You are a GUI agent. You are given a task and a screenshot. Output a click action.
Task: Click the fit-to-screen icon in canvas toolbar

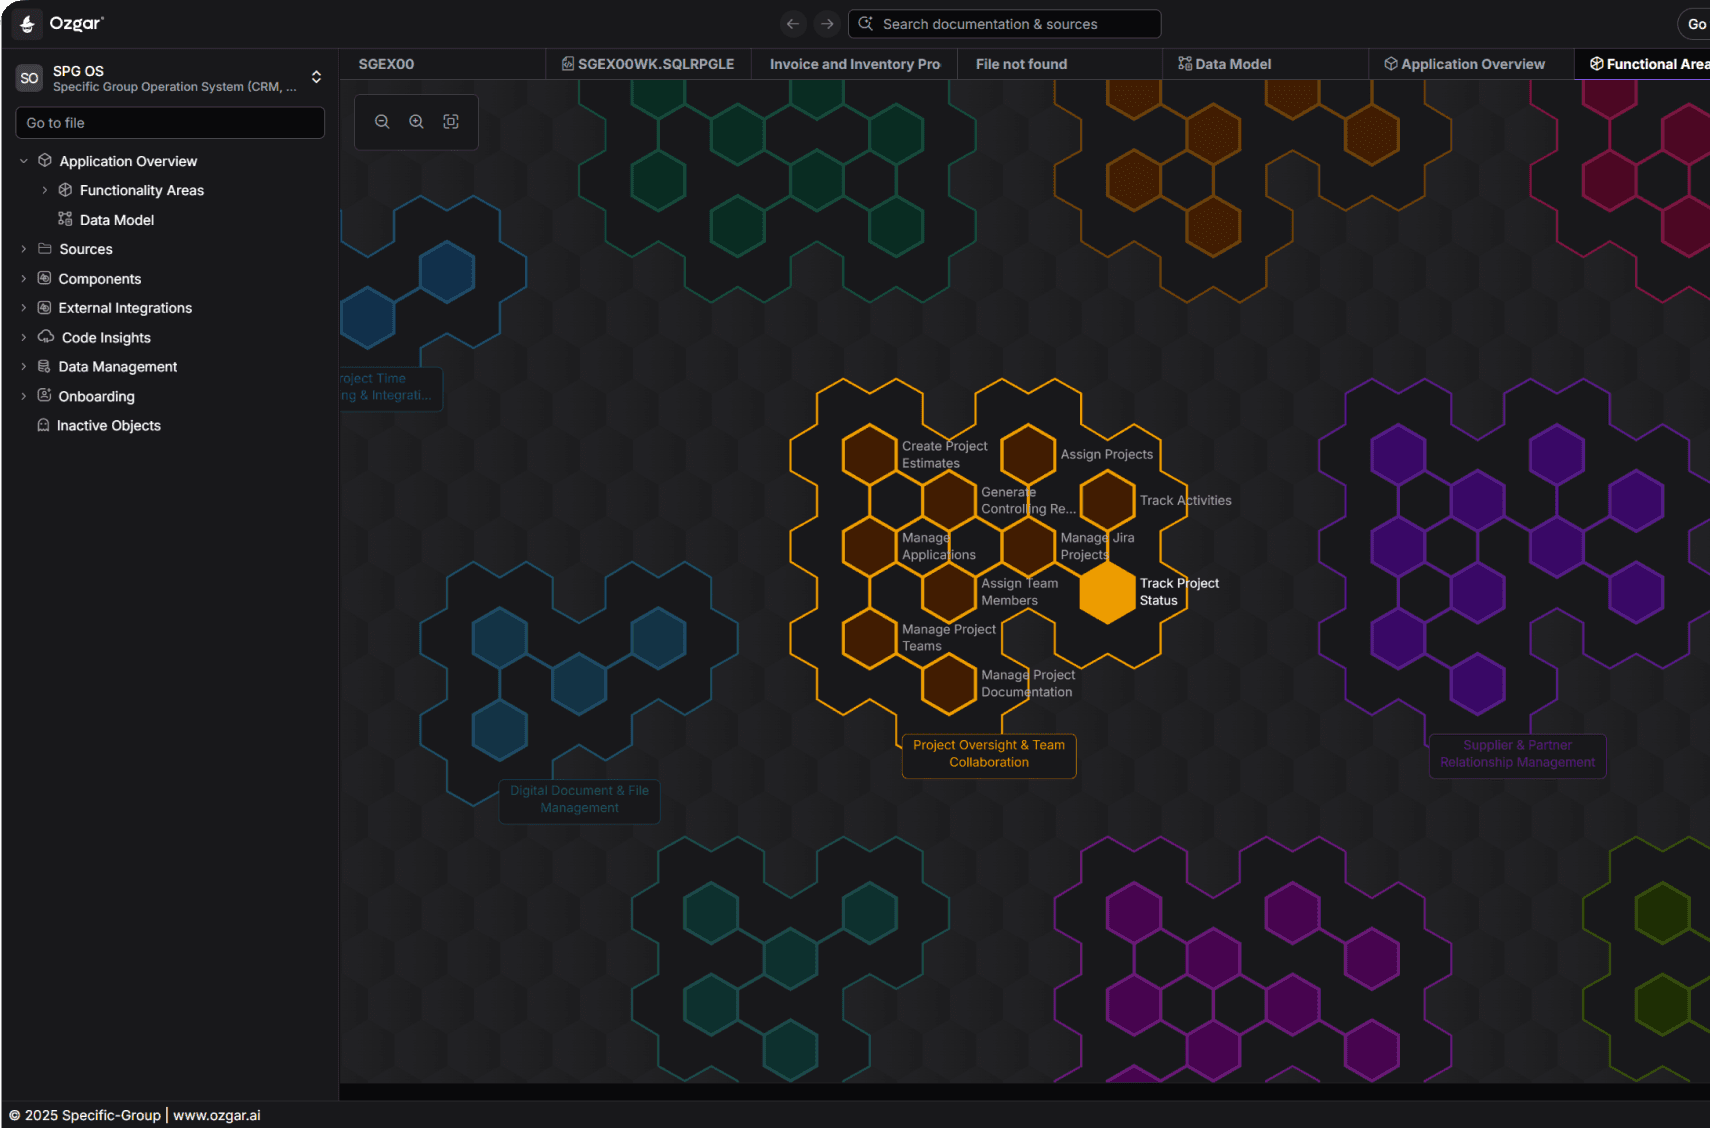coord(451,121)
